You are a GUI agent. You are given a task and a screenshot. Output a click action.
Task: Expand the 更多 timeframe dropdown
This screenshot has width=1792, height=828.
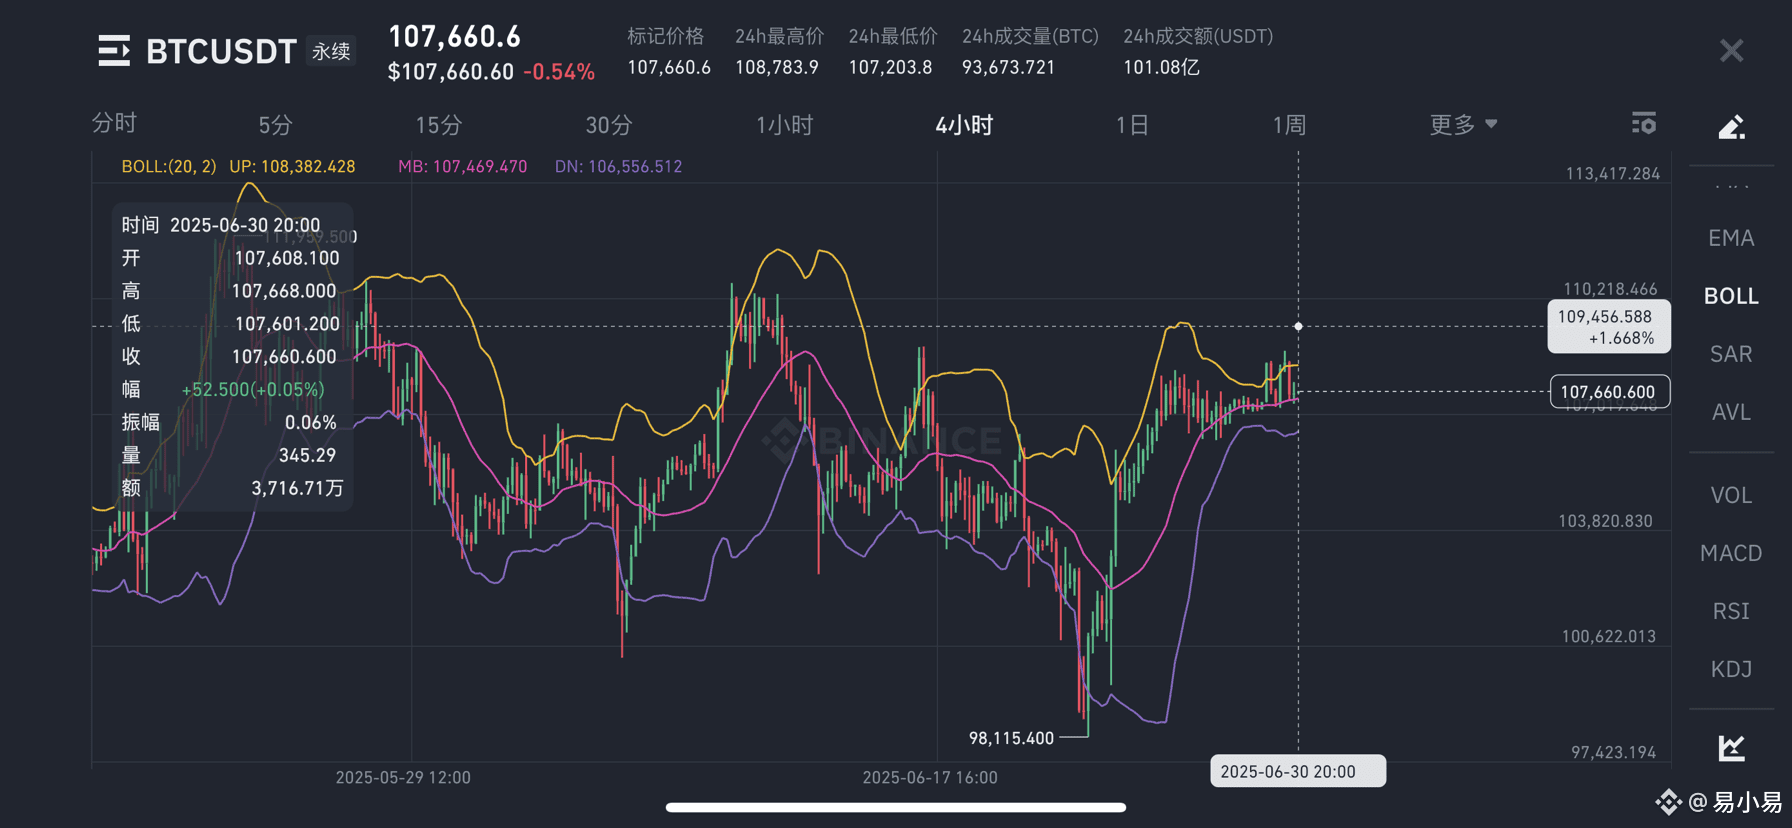pos(1463,124)
